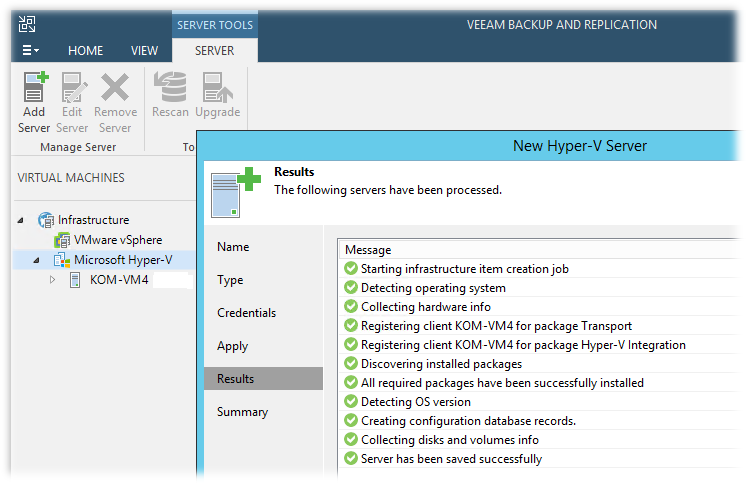Viewport: 746px width, 483px height.
Task: Click success icon for Server has been saved
Action: click(x=351, y=459)
